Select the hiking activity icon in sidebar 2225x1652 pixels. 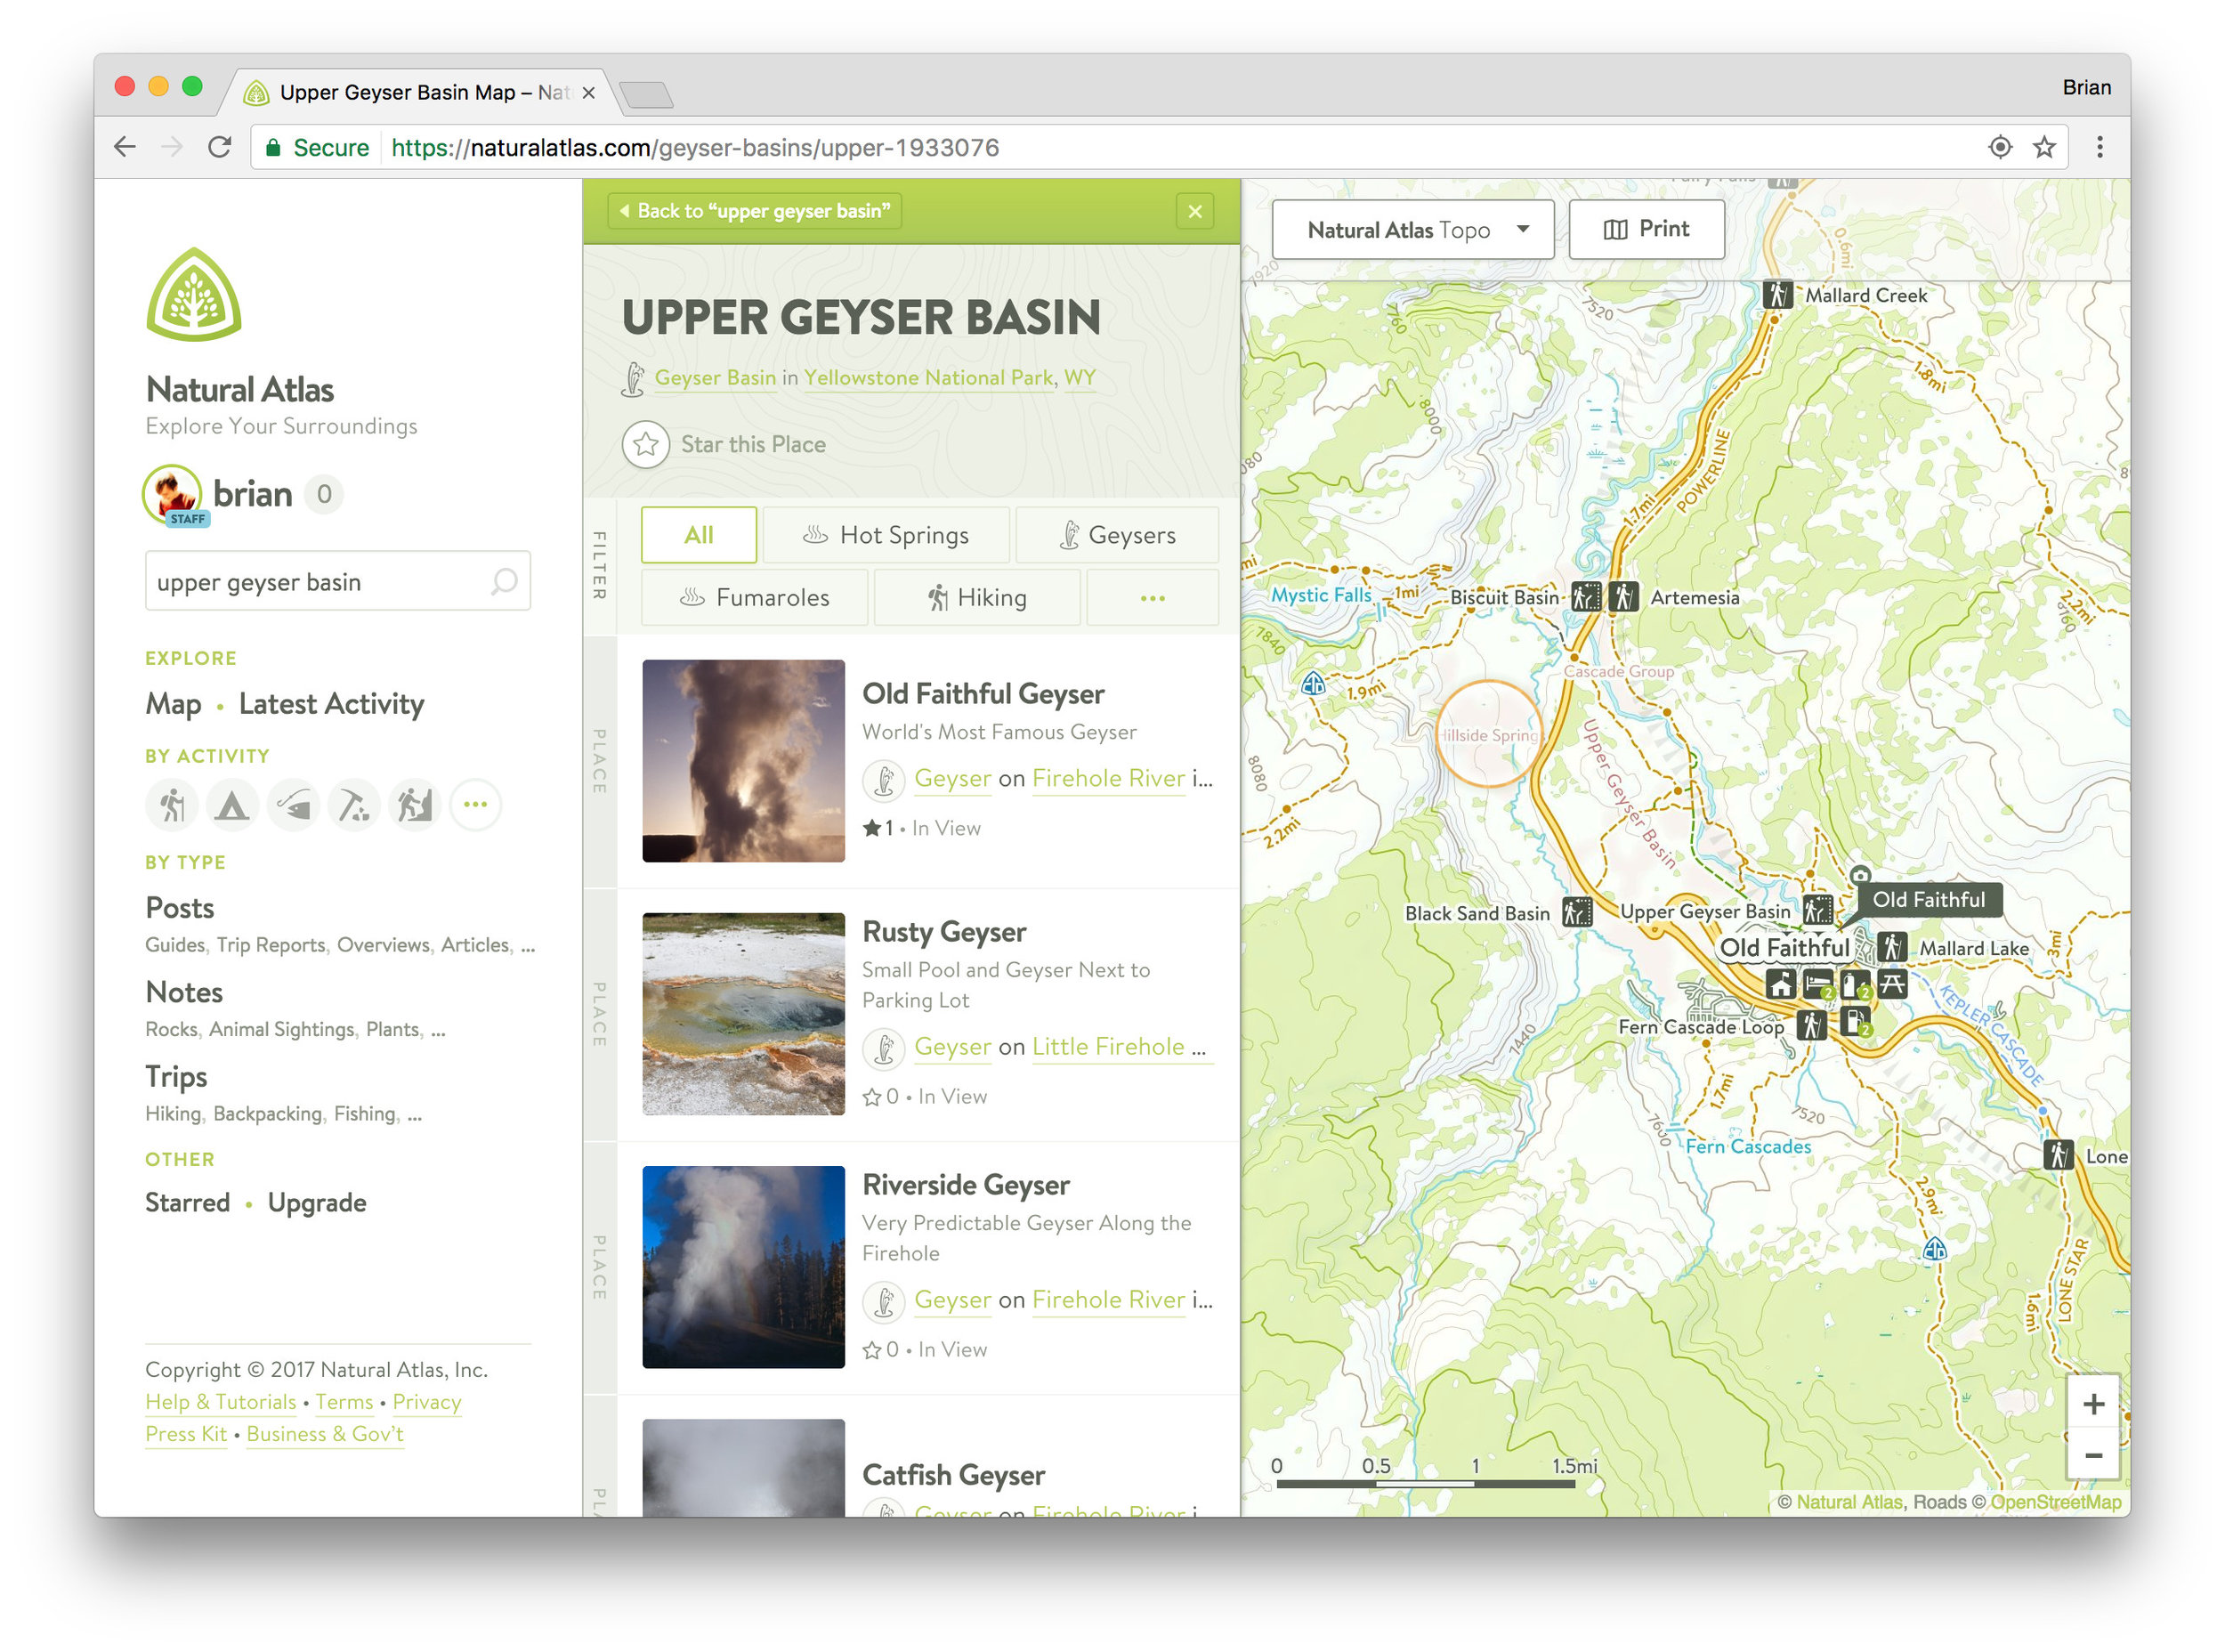point(172,806)
